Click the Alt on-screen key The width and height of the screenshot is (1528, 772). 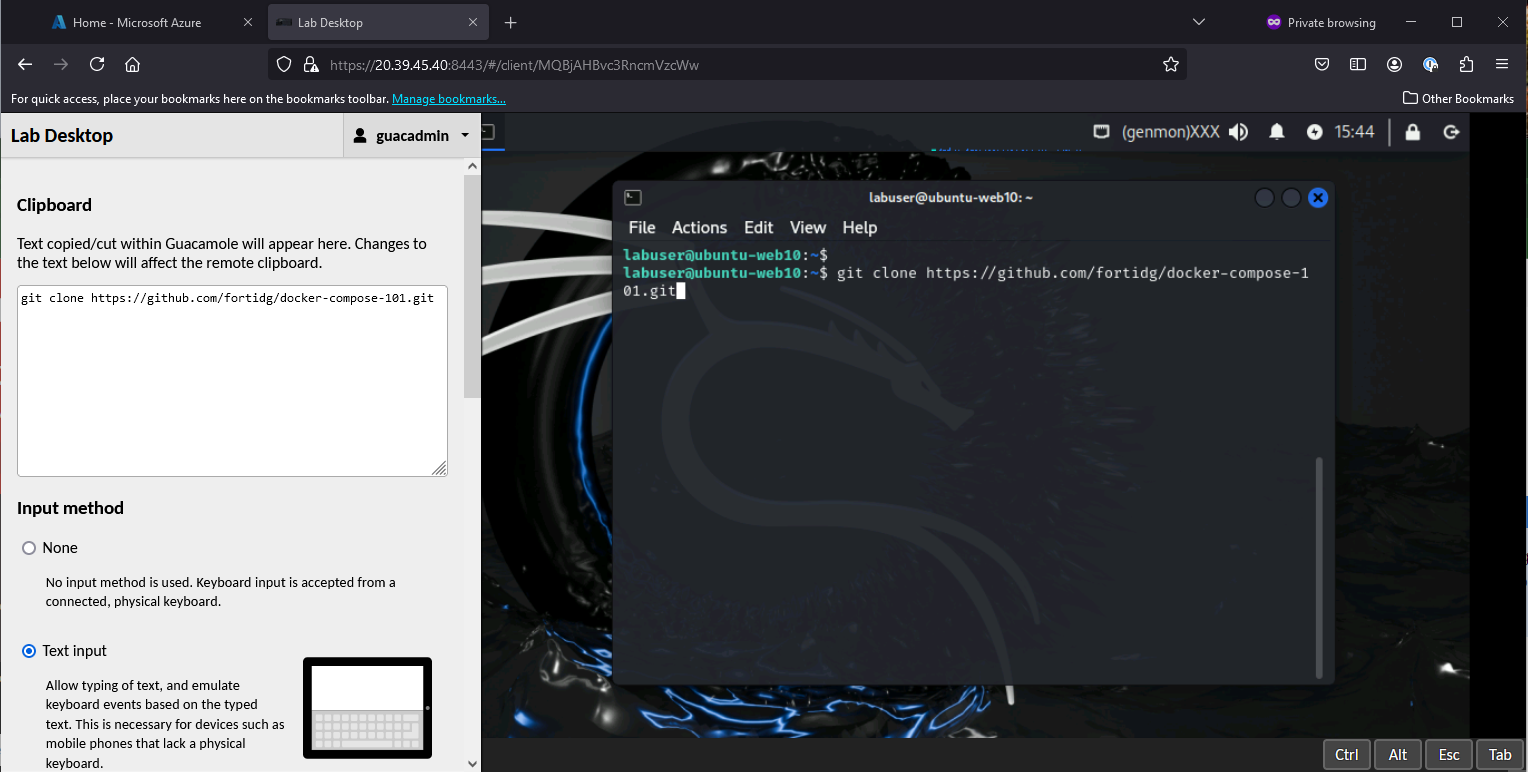pos(1398,755)
